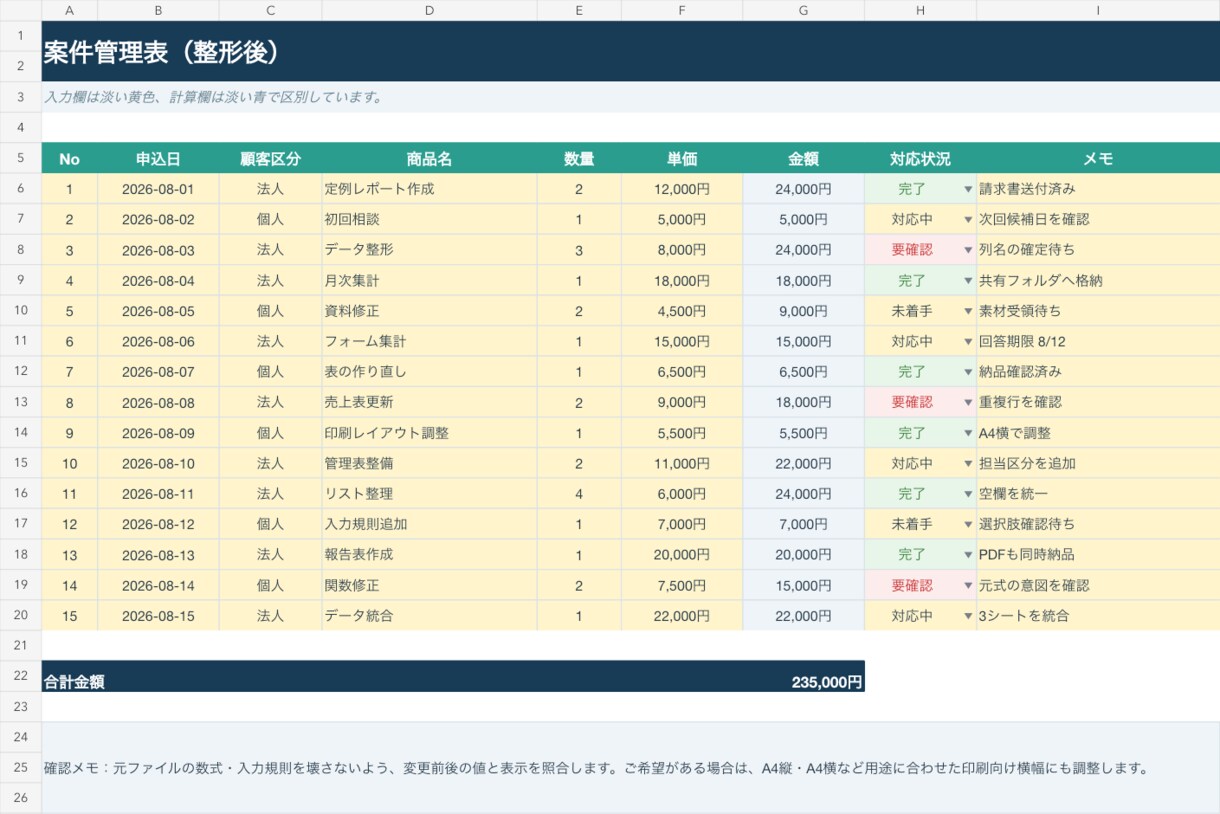Image resolution: width=1220 pixels, height=814 pixels.
Task: Click the 商品名 header cell
Action: [429, 158]
